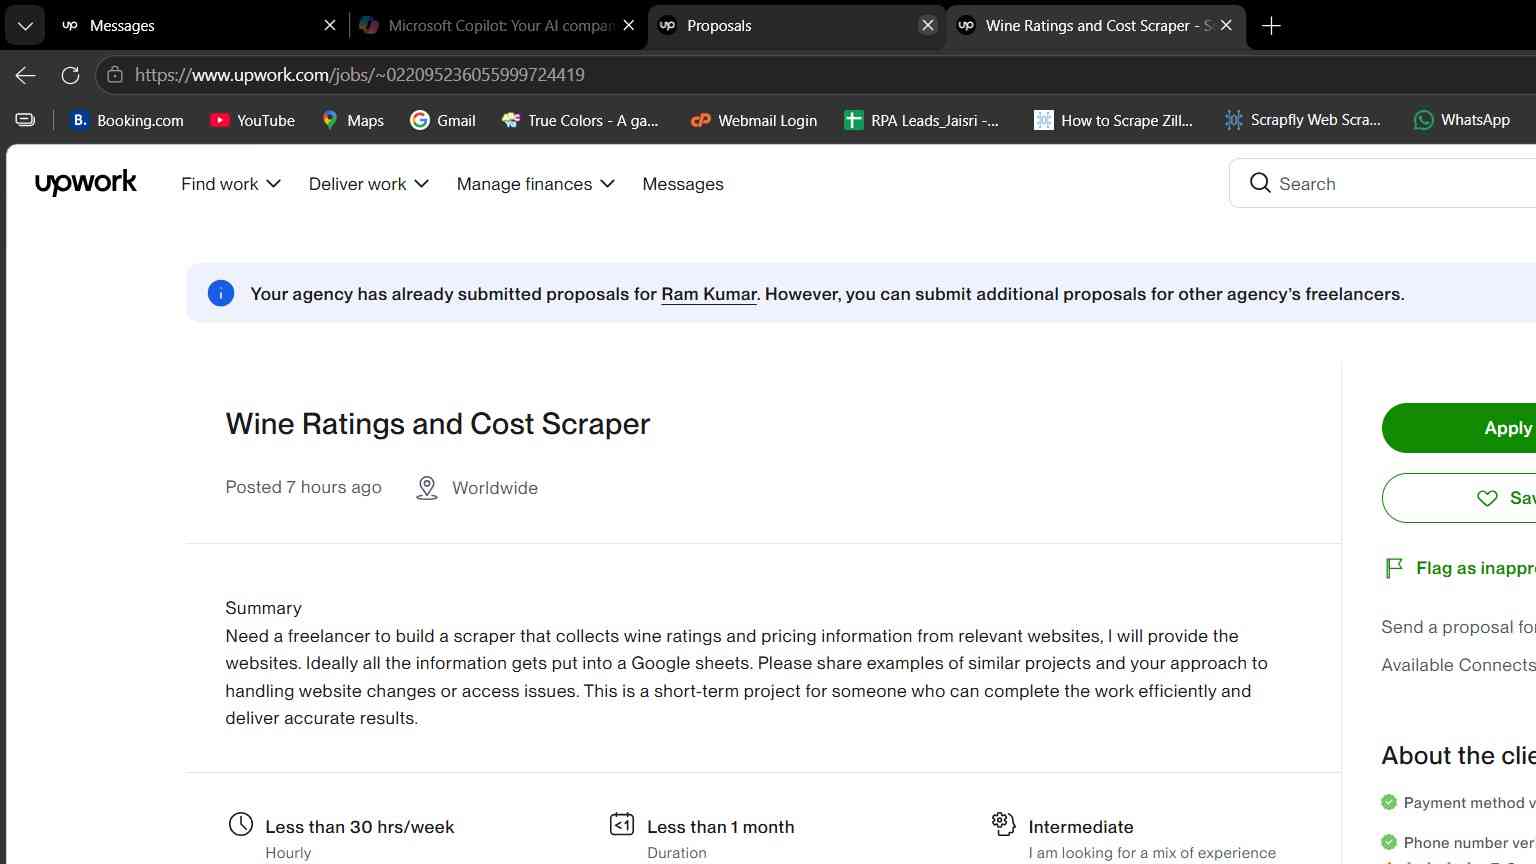Expand the Manage finances menu

[x=536, y=184]
